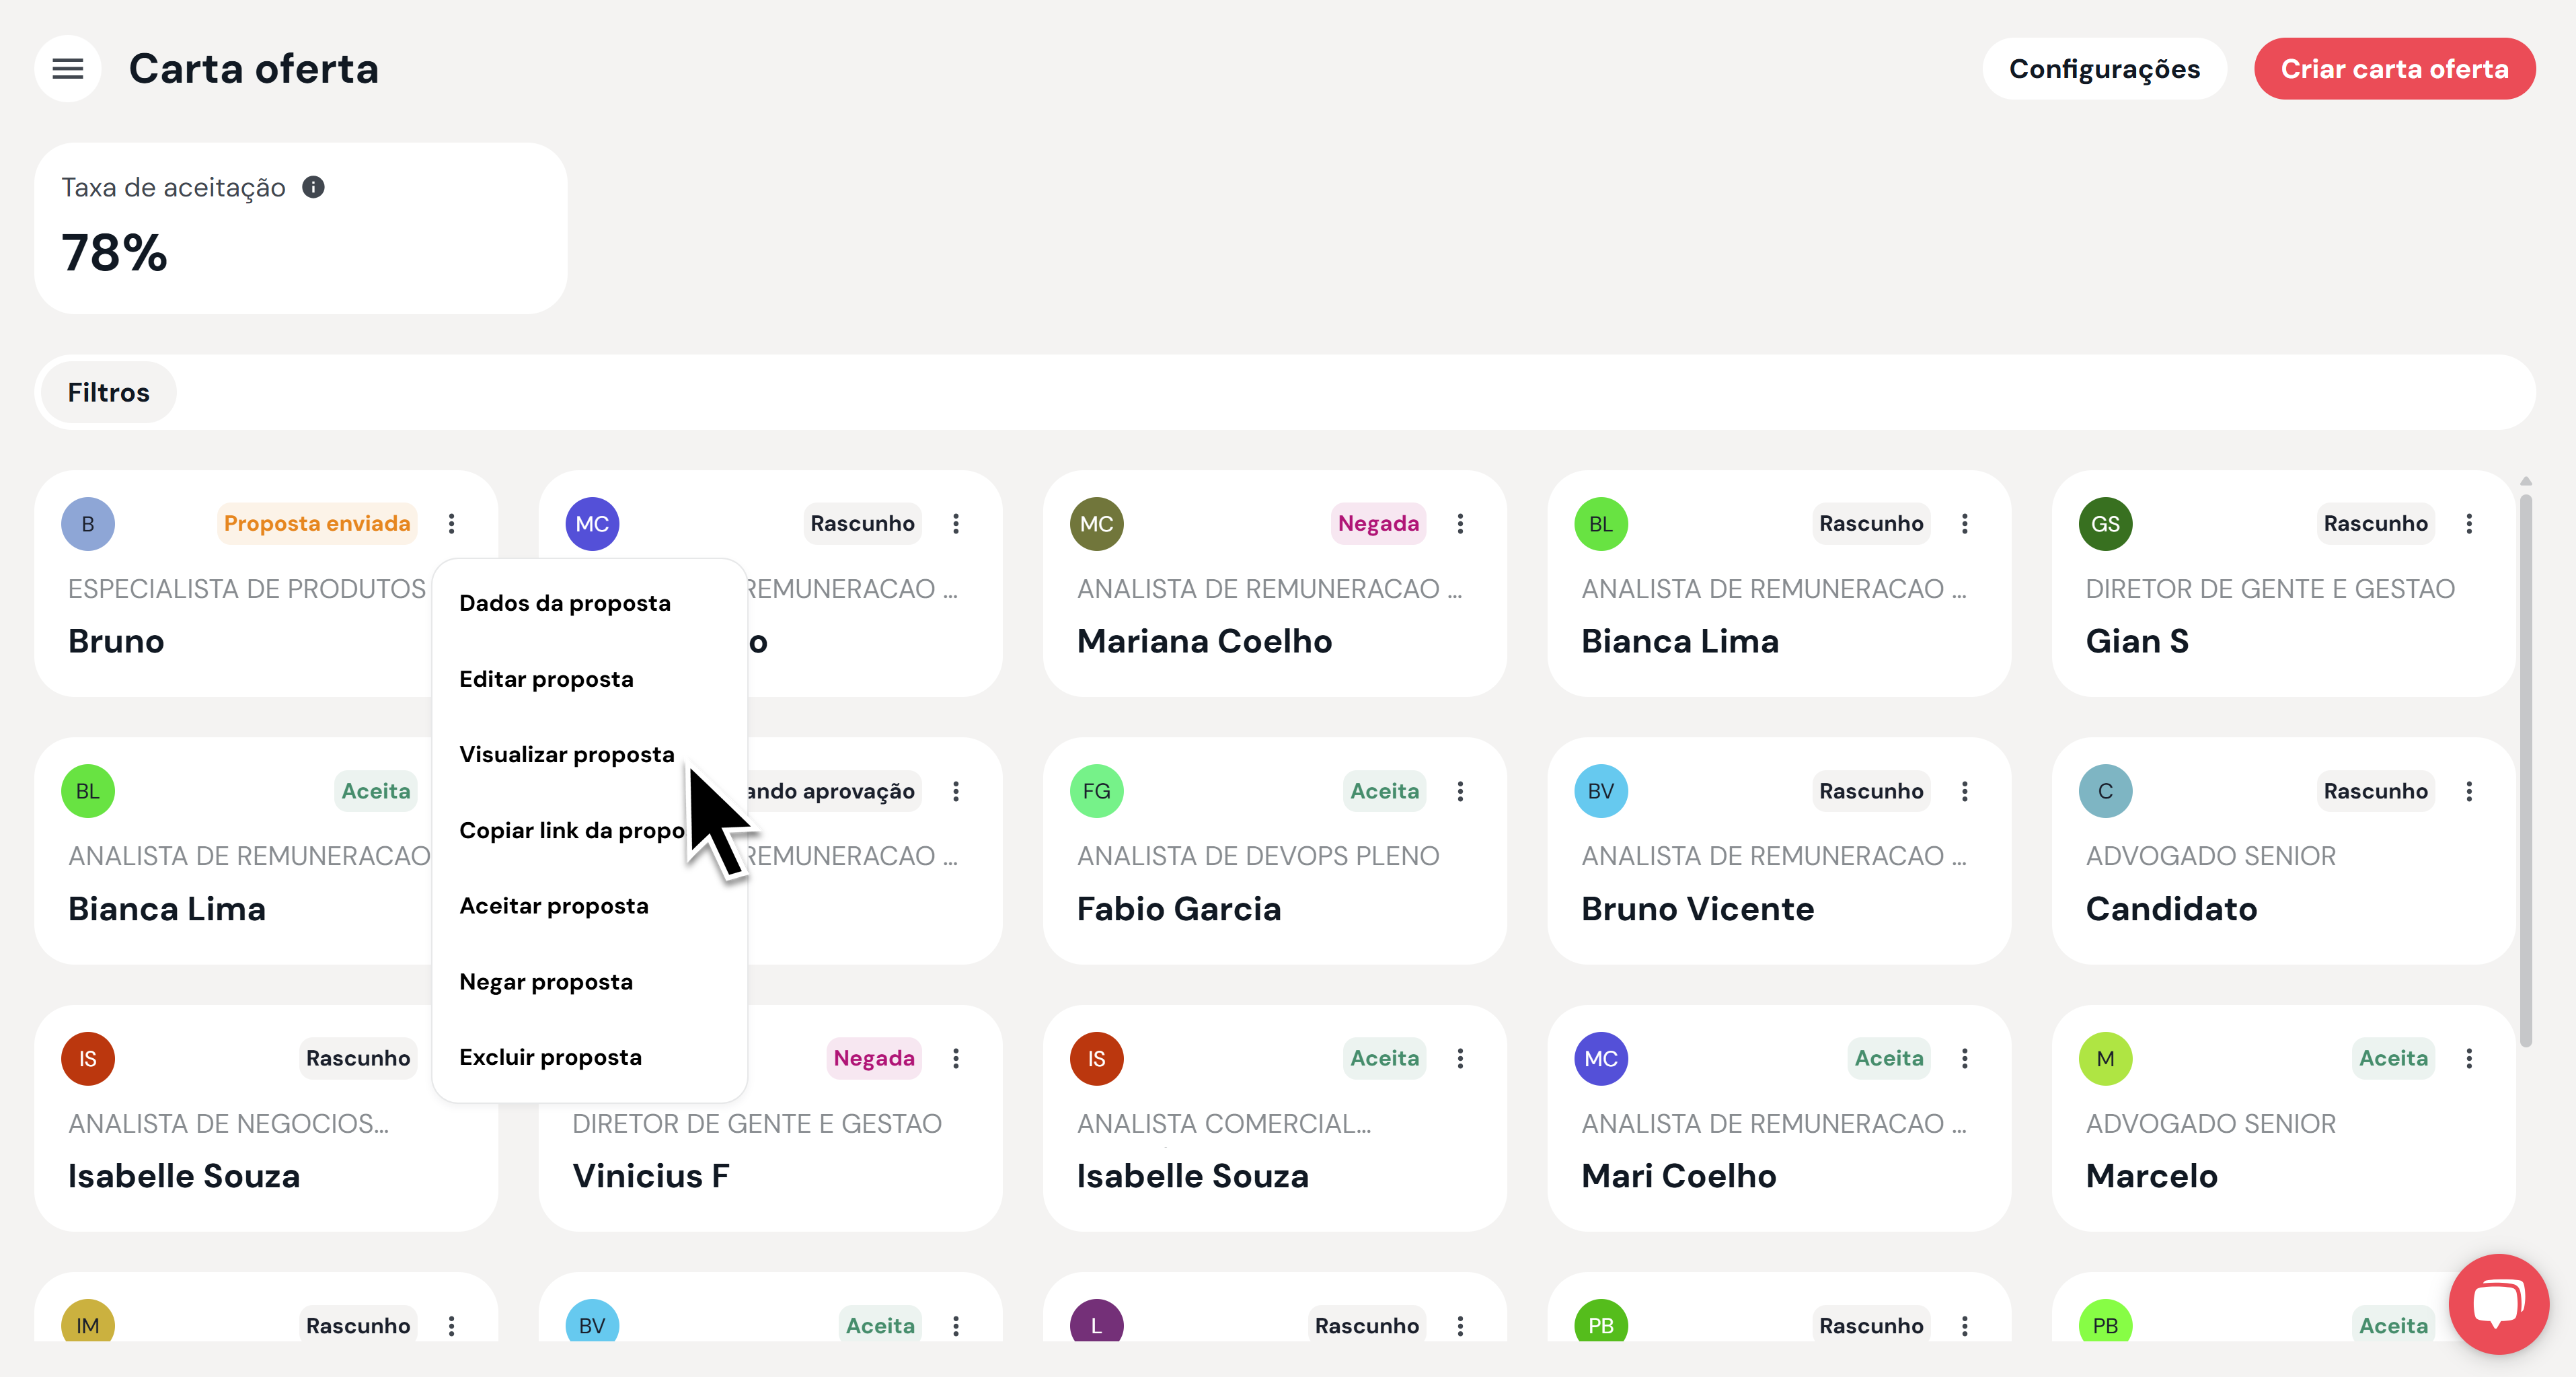The image size is (2576, 1377).
Task: Click Bruno's B avatar
Action: click(88, 523)
